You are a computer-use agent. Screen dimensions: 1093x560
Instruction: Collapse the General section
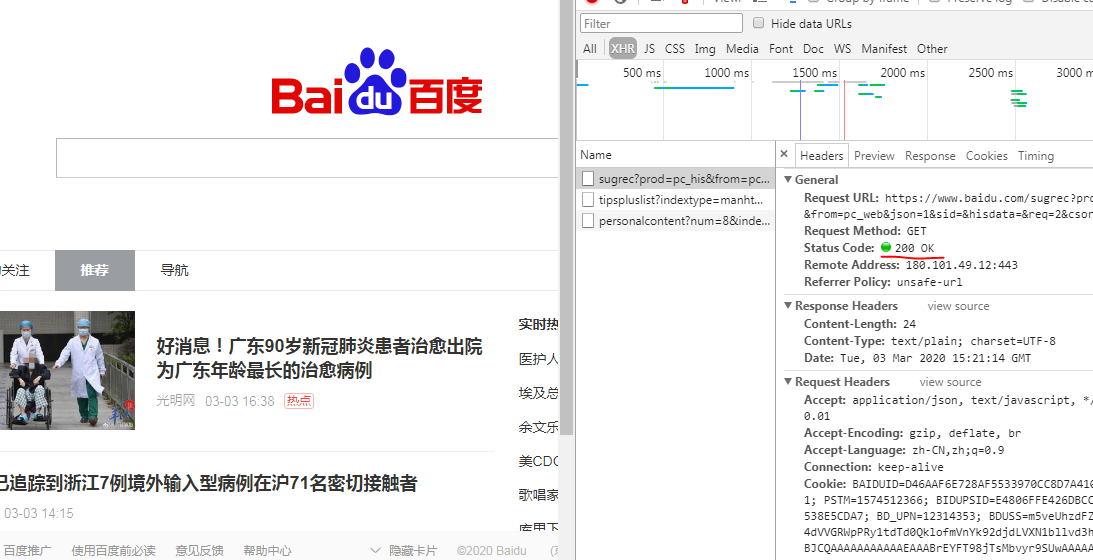coord(788,180)
